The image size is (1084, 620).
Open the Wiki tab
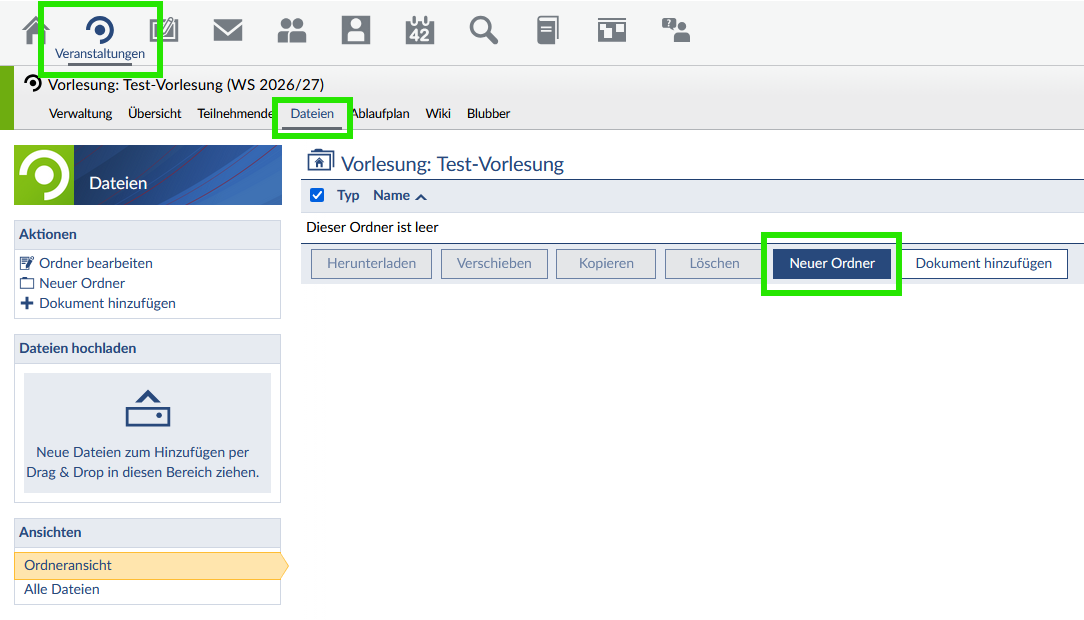click(x=438, y=114)
